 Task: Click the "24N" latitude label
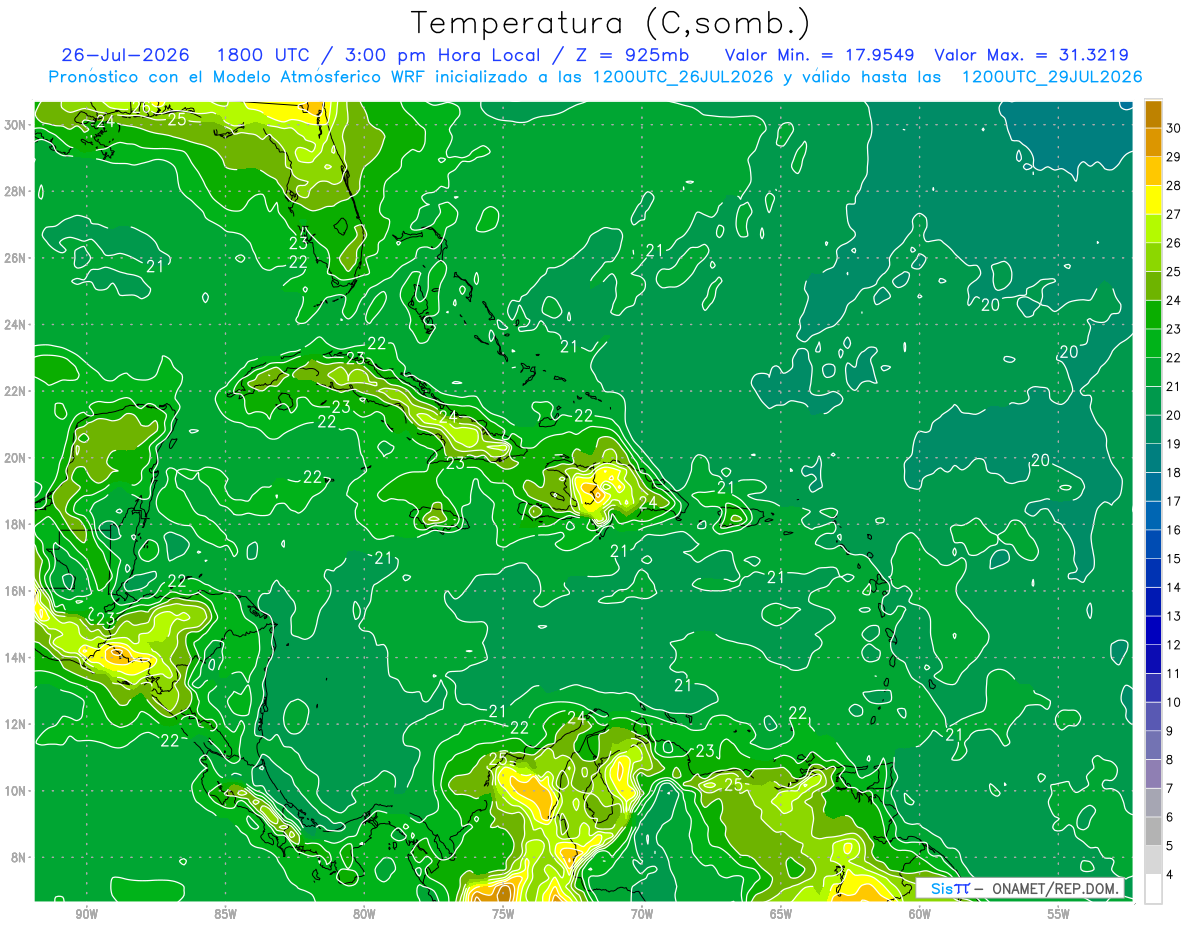tap(17, 324)
